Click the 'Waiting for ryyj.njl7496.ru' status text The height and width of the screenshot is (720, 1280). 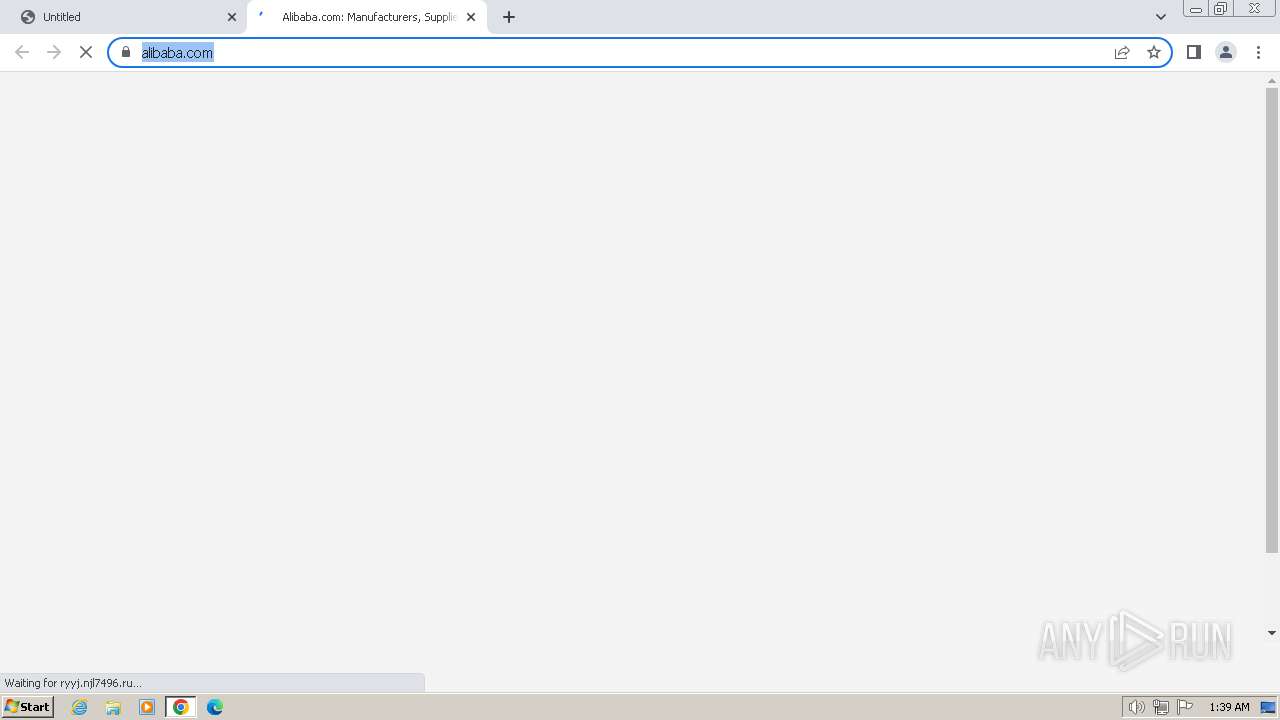point(73,683)
